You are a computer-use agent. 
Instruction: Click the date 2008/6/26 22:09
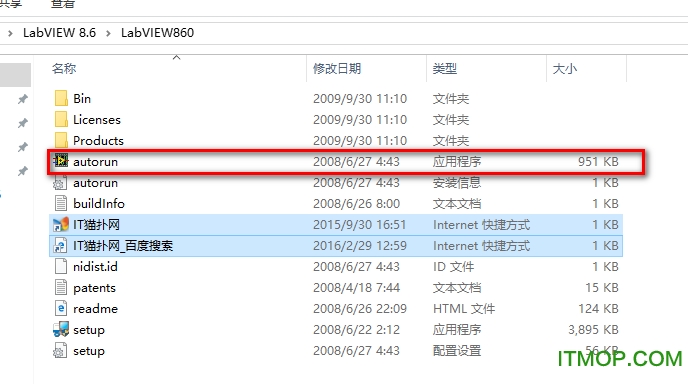360,309
